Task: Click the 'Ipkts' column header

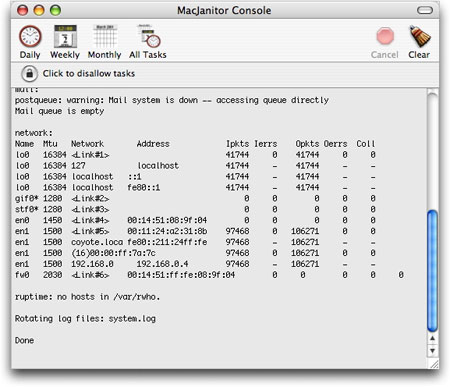Action: [238, 144]
